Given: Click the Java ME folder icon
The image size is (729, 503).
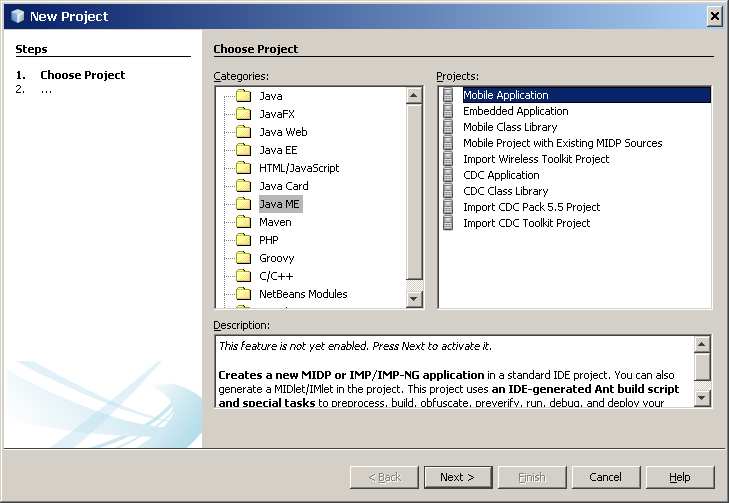Looking at the screenshot, I should click(x=243, y=204).
